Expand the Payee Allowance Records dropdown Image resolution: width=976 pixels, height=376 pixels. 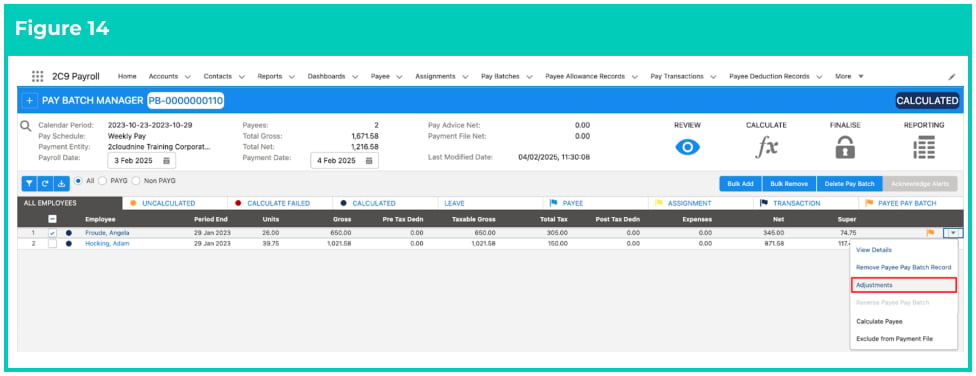tap(634, 77)
